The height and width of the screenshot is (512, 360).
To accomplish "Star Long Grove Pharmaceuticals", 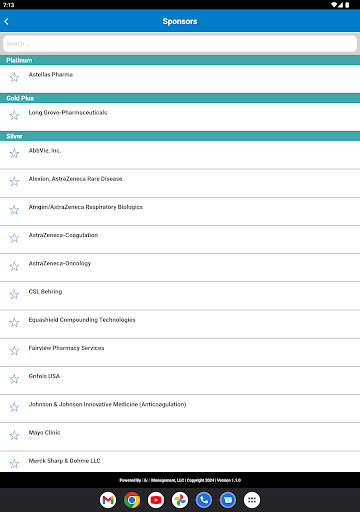I will (14, 116).
